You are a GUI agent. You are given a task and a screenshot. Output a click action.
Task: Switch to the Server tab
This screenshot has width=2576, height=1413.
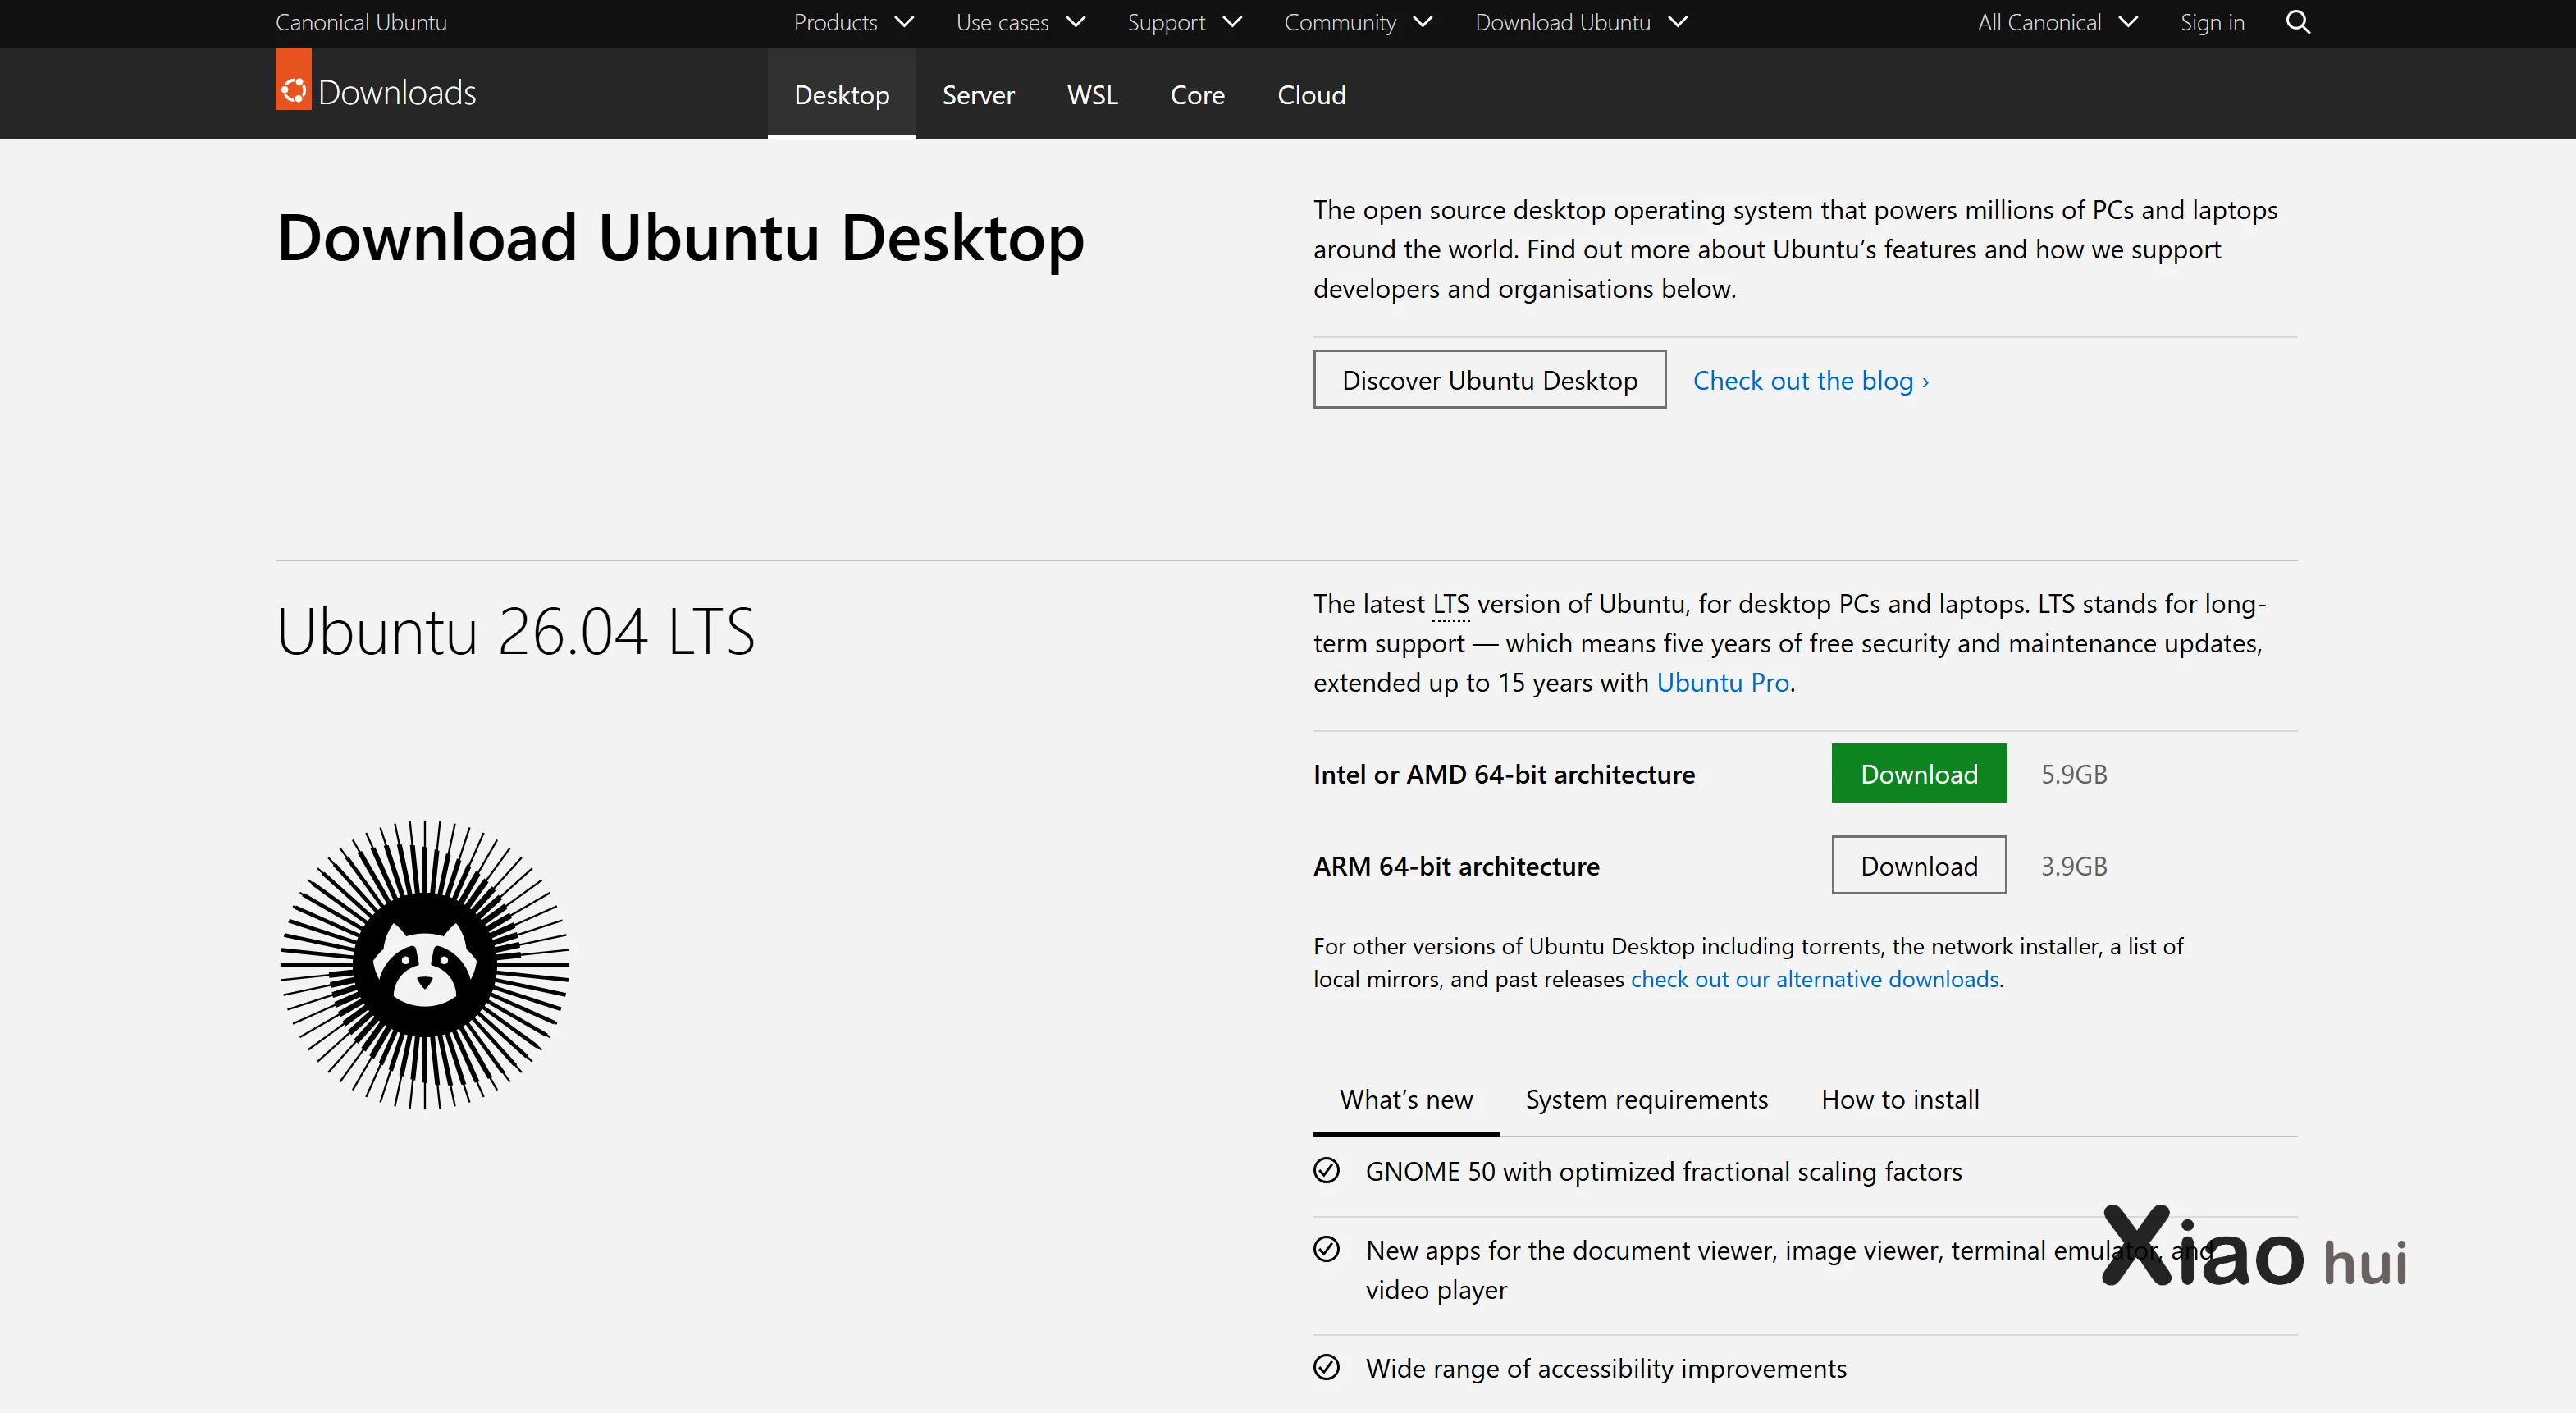coord(978,94)
